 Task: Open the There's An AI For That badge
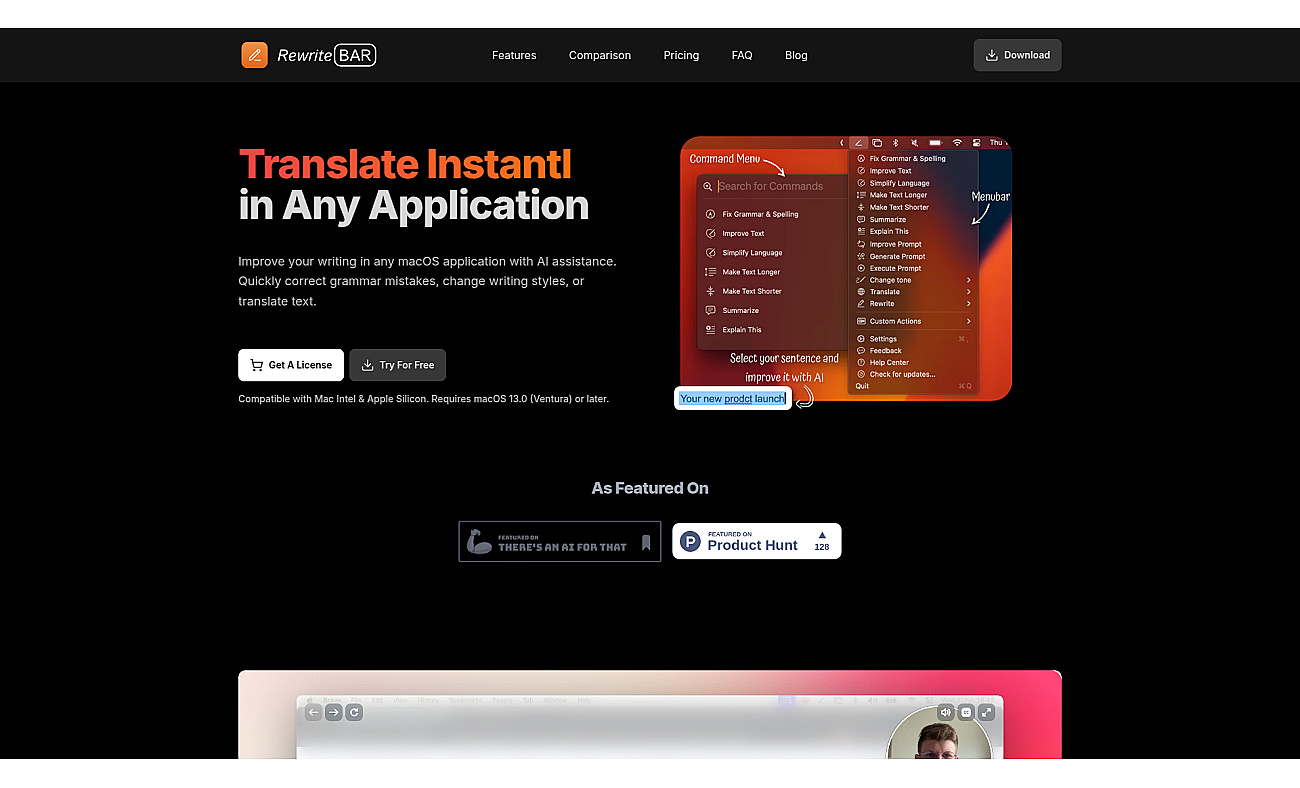tap(560, 541)
